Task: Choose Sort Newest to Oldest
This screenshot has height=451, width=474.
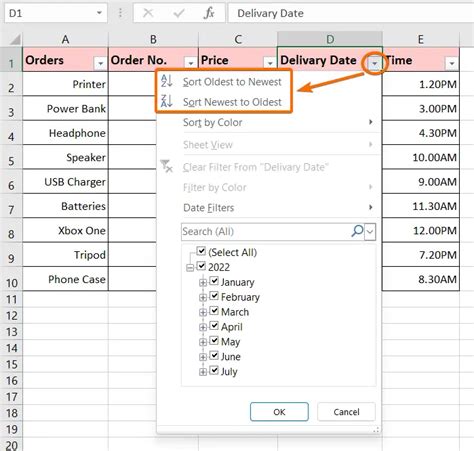Action: pos(232,102)
